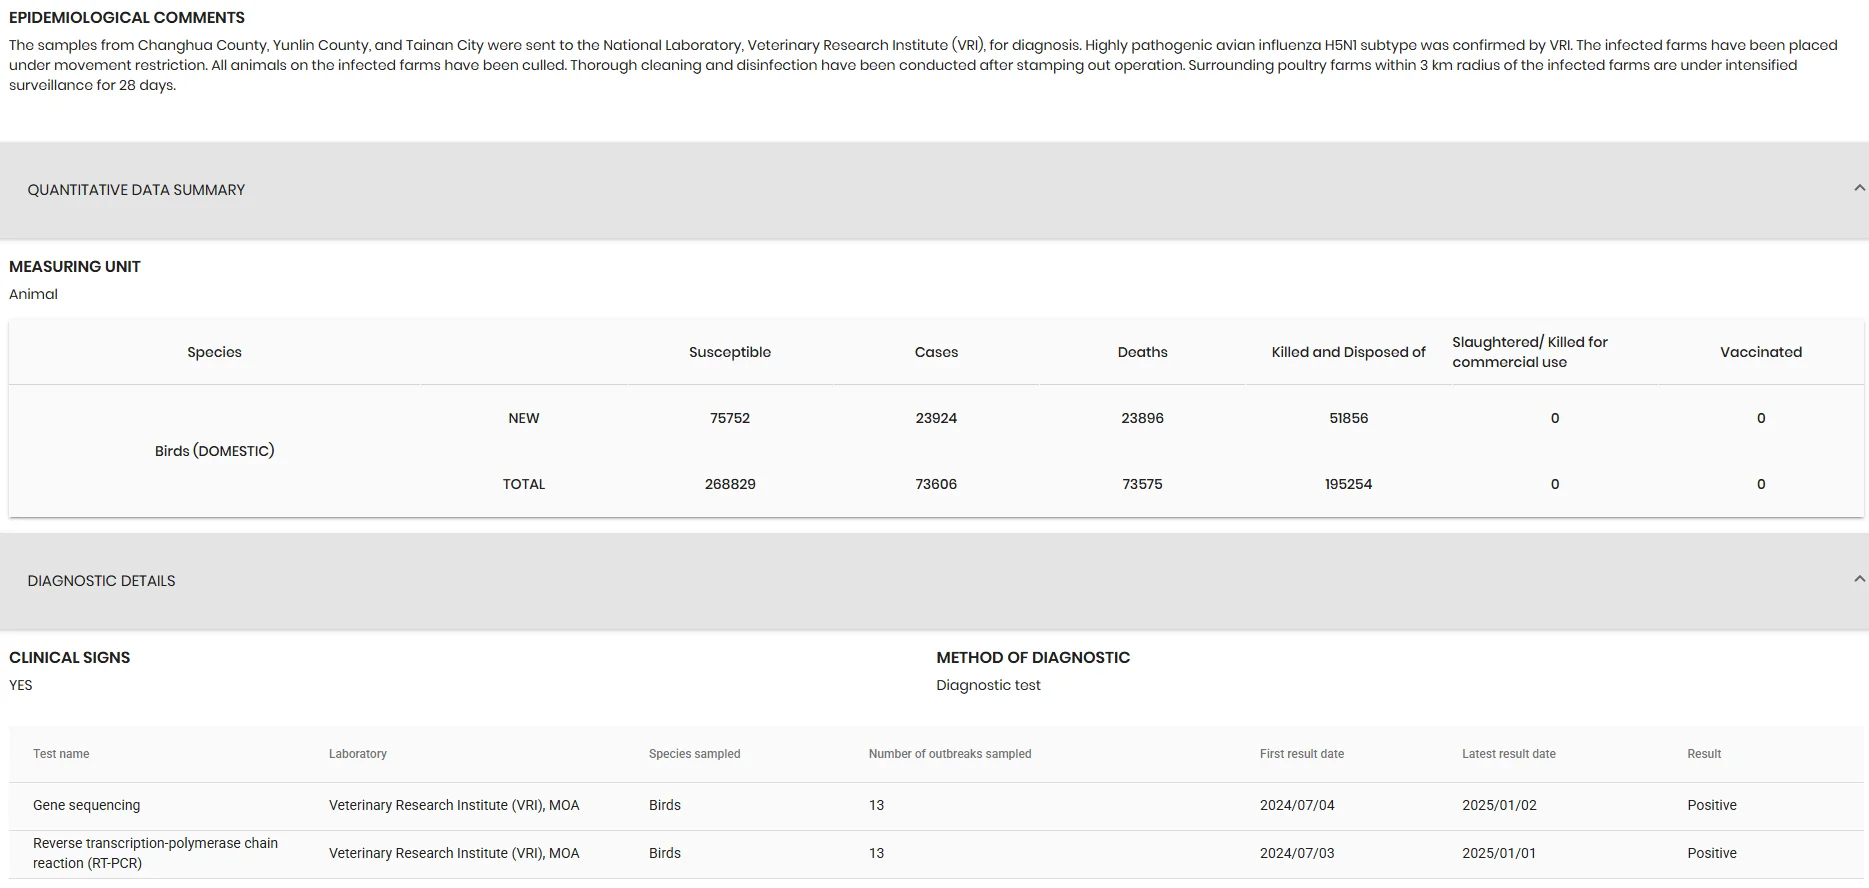Select the Test name column header
The height and width of the screenshot is (888, 1869).
[x=61, y=754]
